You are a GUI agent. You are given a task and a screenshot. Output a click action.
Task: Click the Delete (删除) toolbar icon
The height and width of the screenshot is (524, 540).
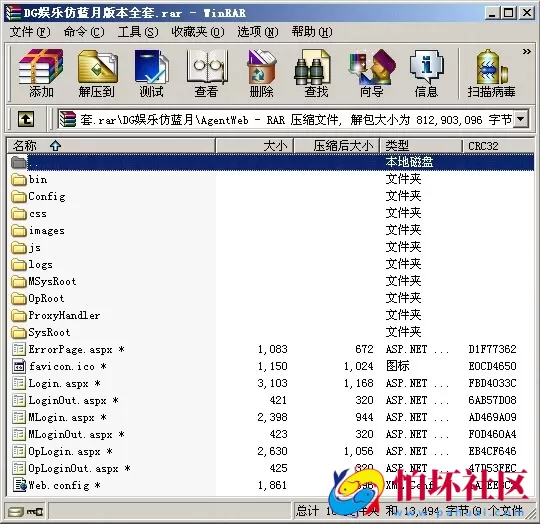coord(262,73)
